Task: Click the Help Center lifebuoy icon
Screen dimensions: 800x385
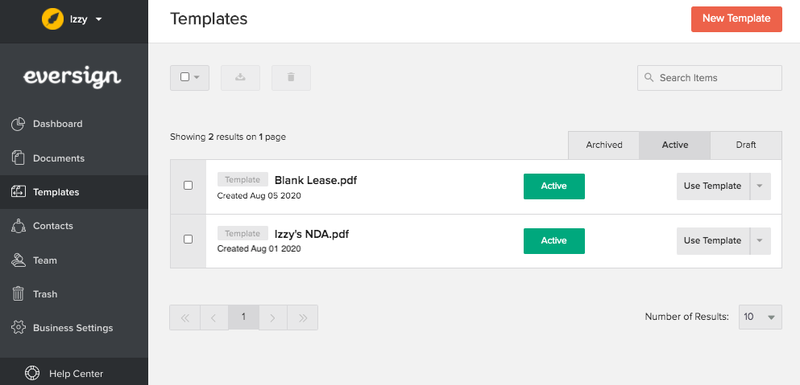Action: (32, 373)
